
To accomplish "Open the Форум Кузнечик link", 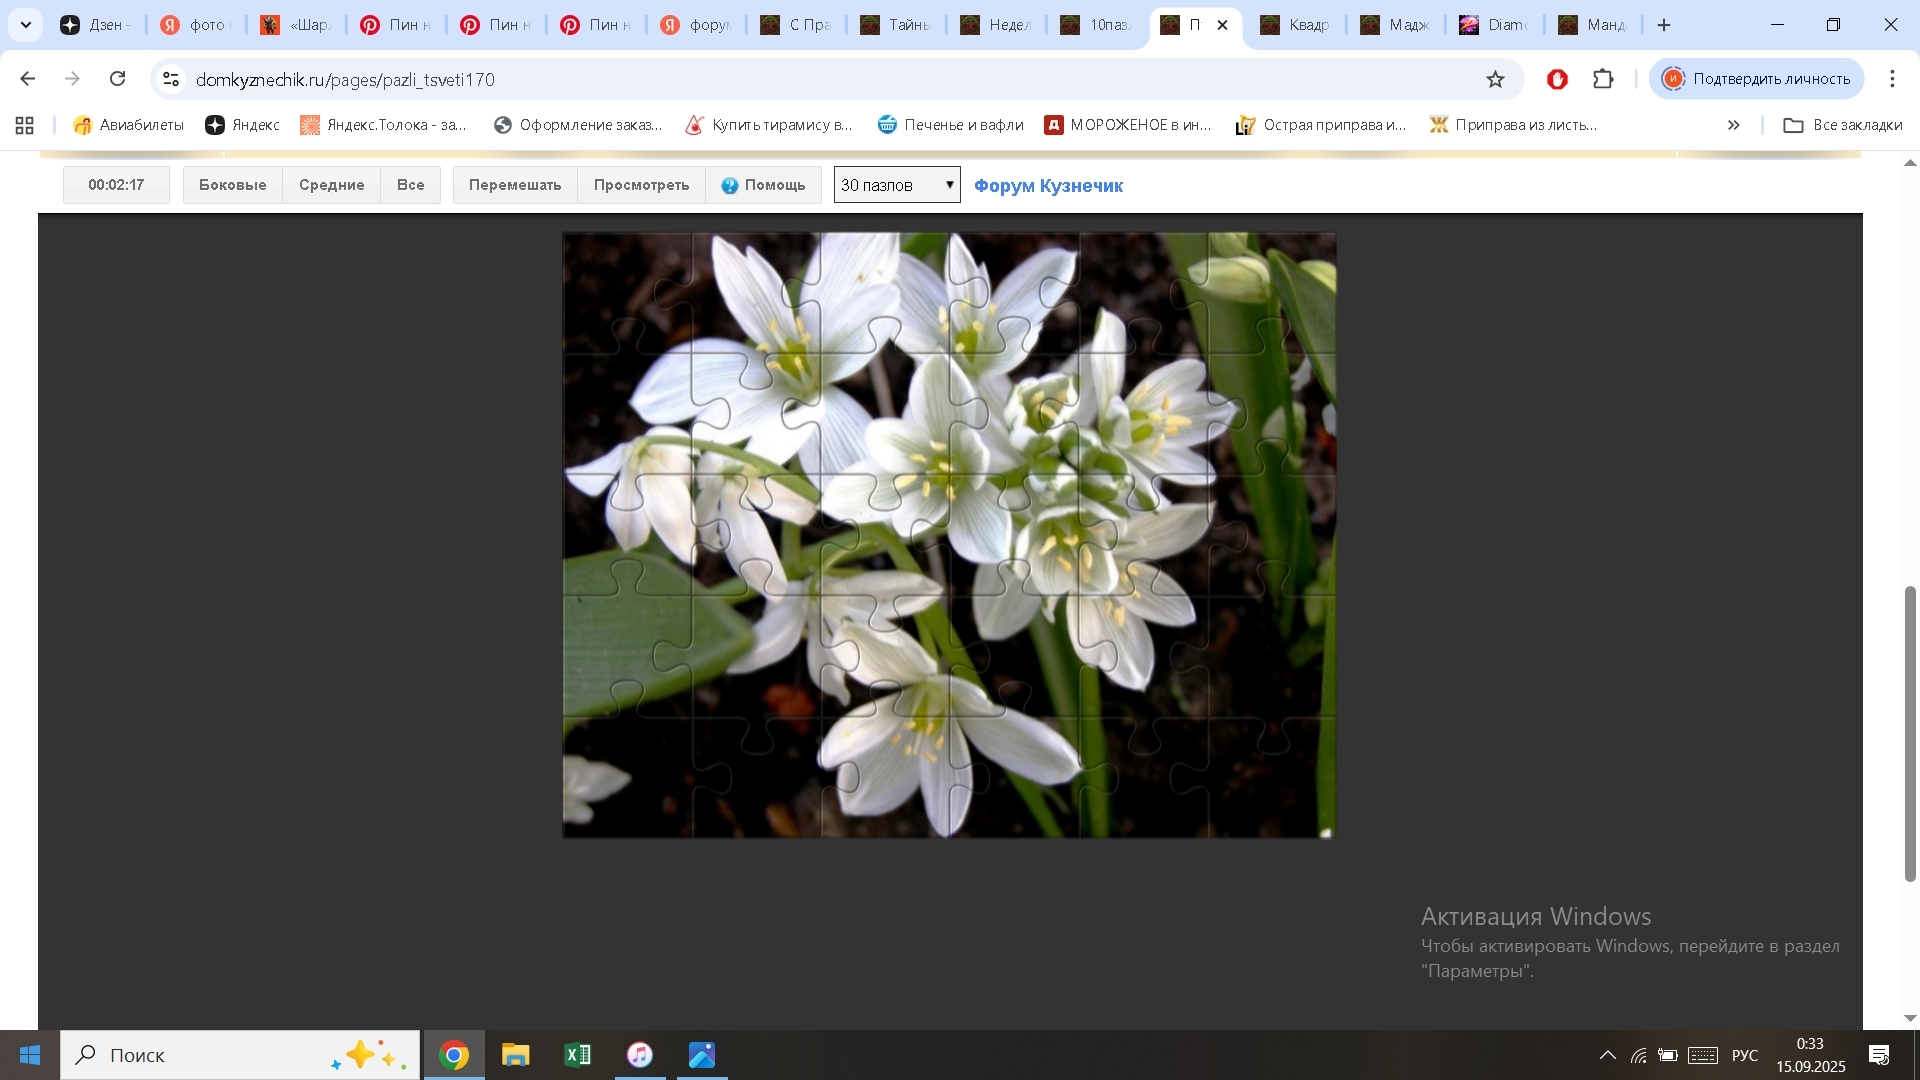I will tap(1048, 186).
